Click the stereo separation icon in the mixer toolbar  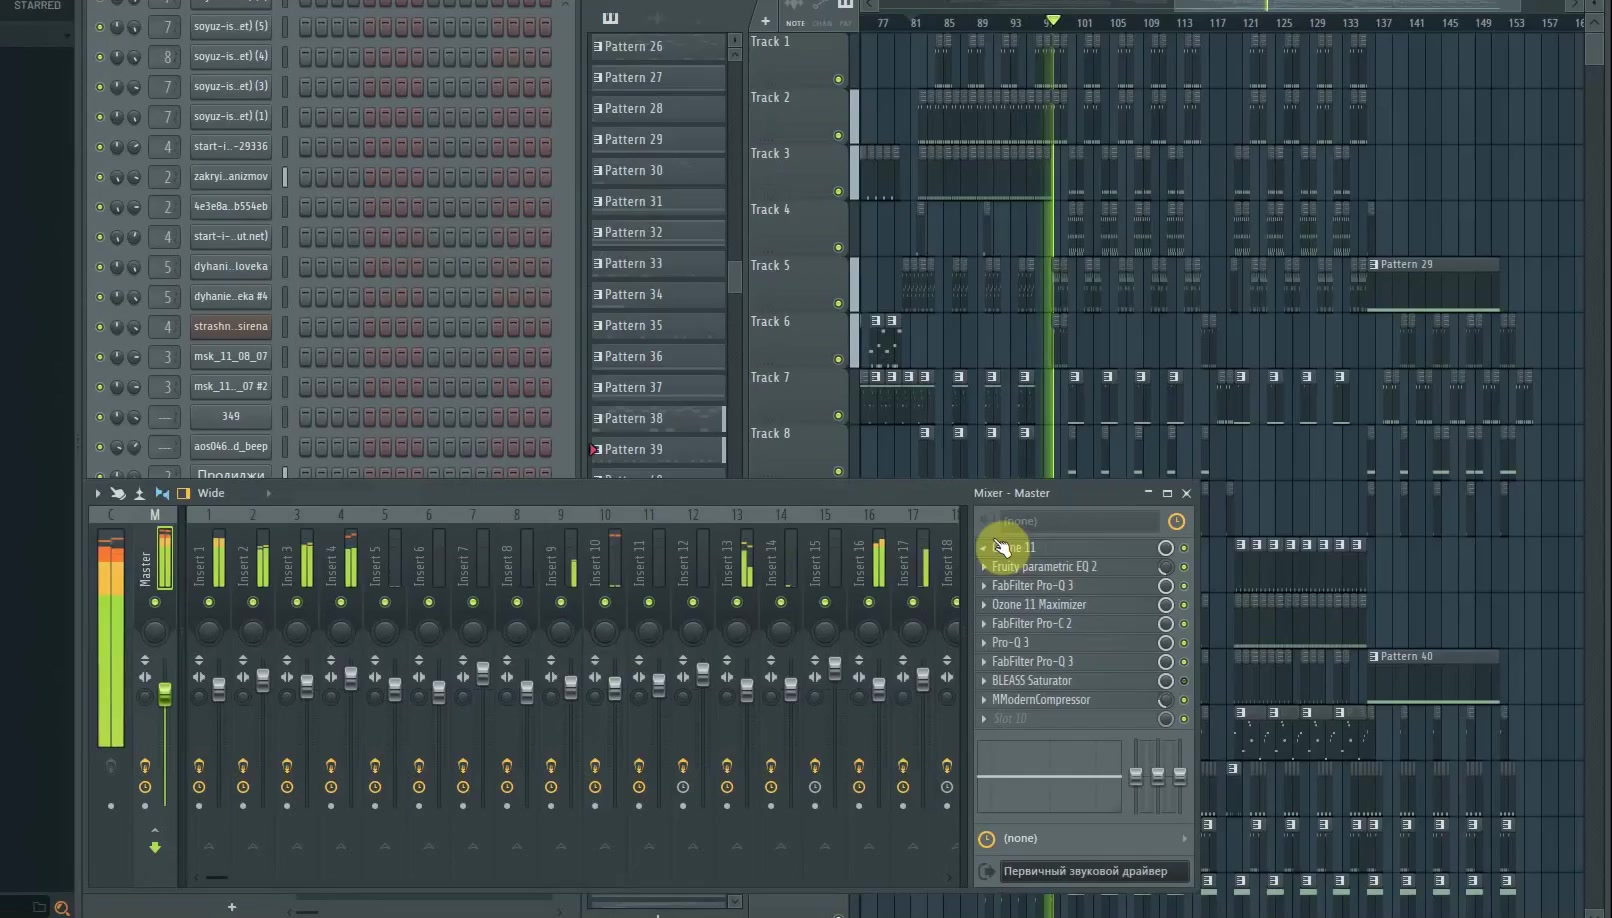(x=162, y=493)
